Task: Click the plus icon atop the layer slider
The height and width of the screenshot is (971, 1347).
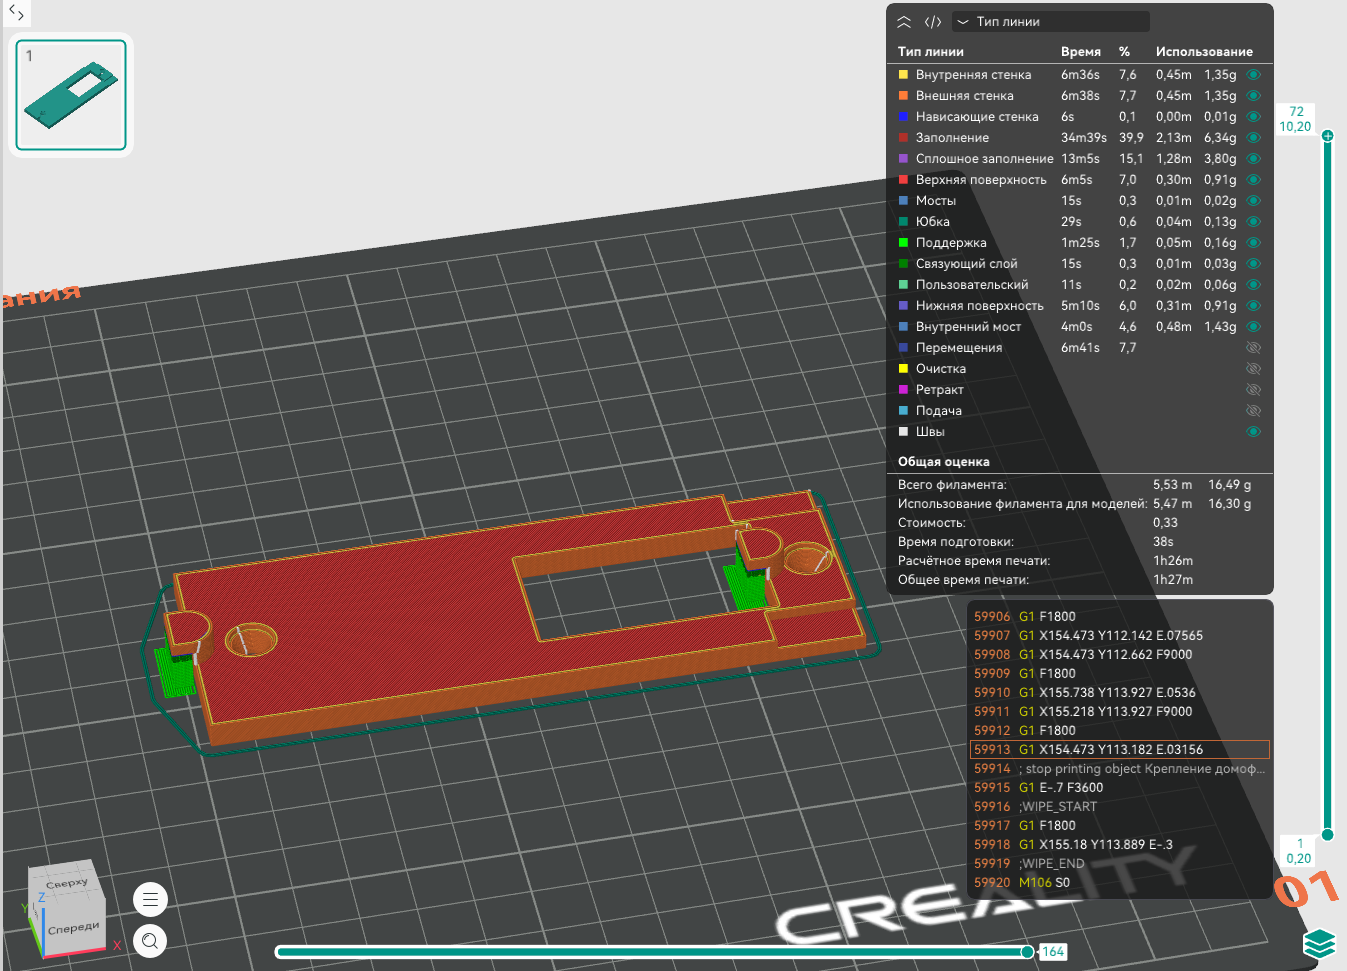Action: (1327, 135)
